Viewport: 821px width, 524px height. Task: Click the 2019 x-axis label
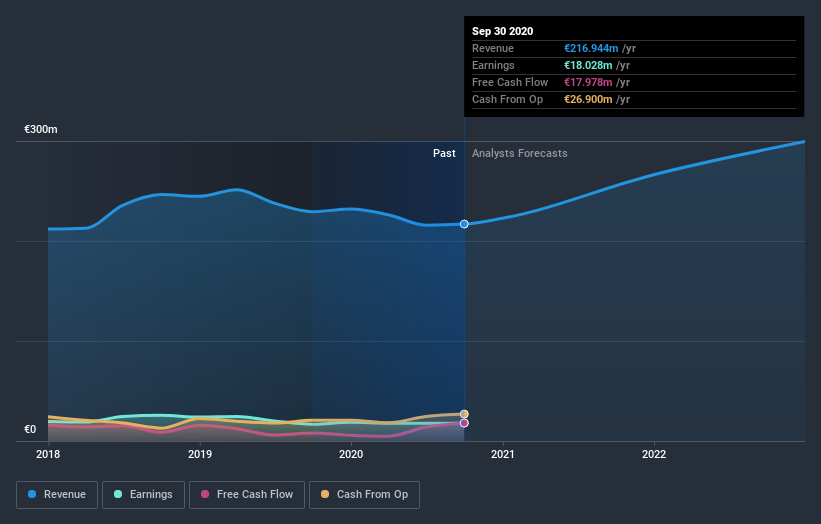200,454
